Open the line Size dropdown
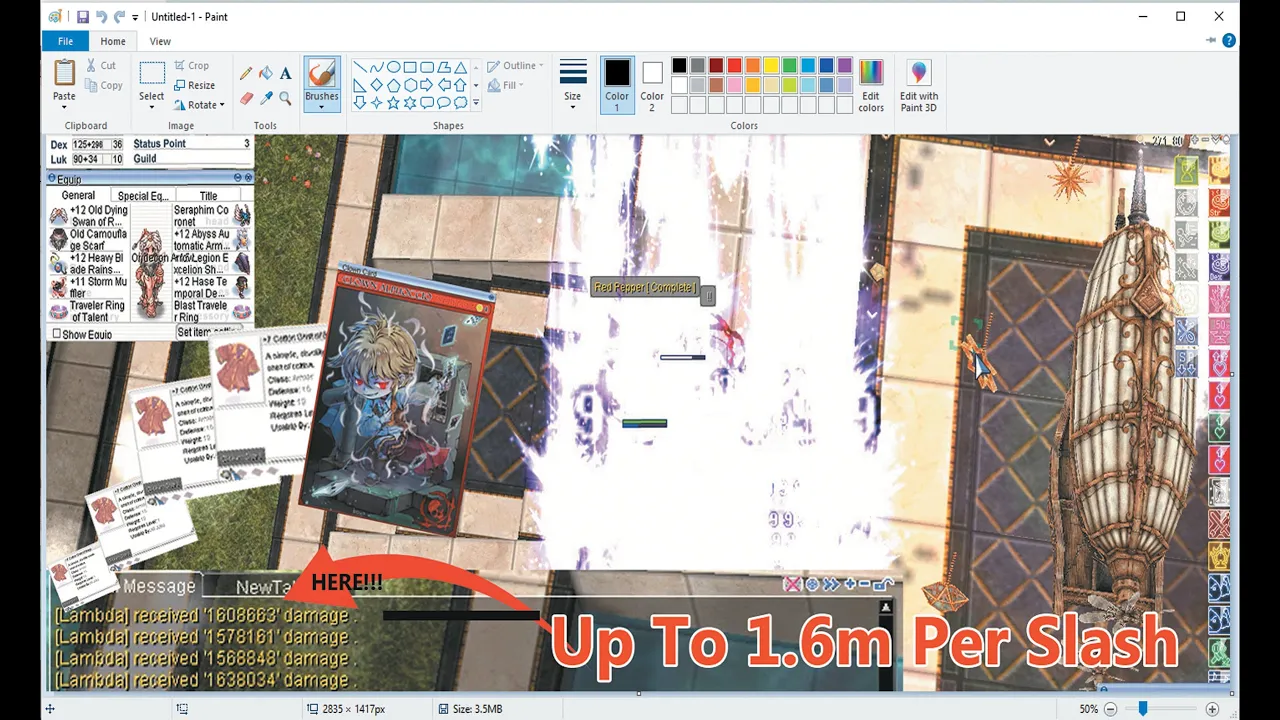The height and width of the screenshot is (720, 1280). [x=572, y=84]
